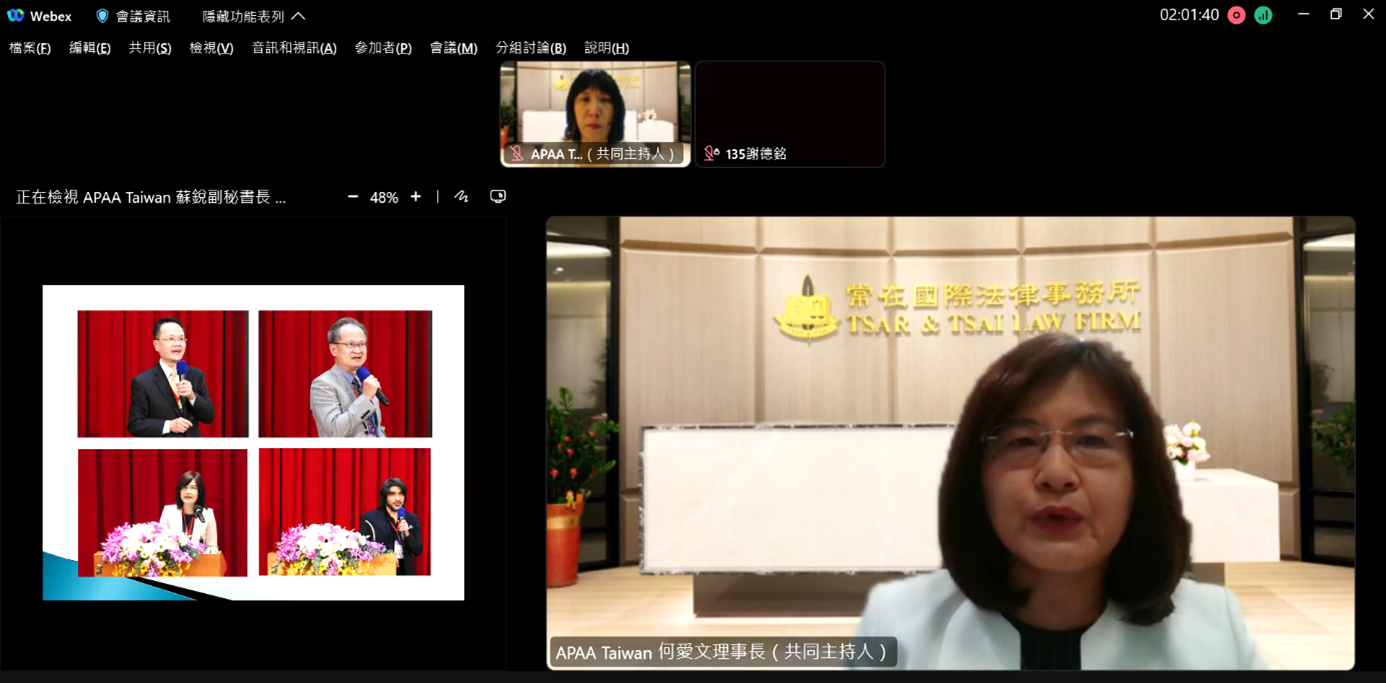Open the annotate pen tool
The height and width of the screenshot is (683, 1386).
(461, 197)
